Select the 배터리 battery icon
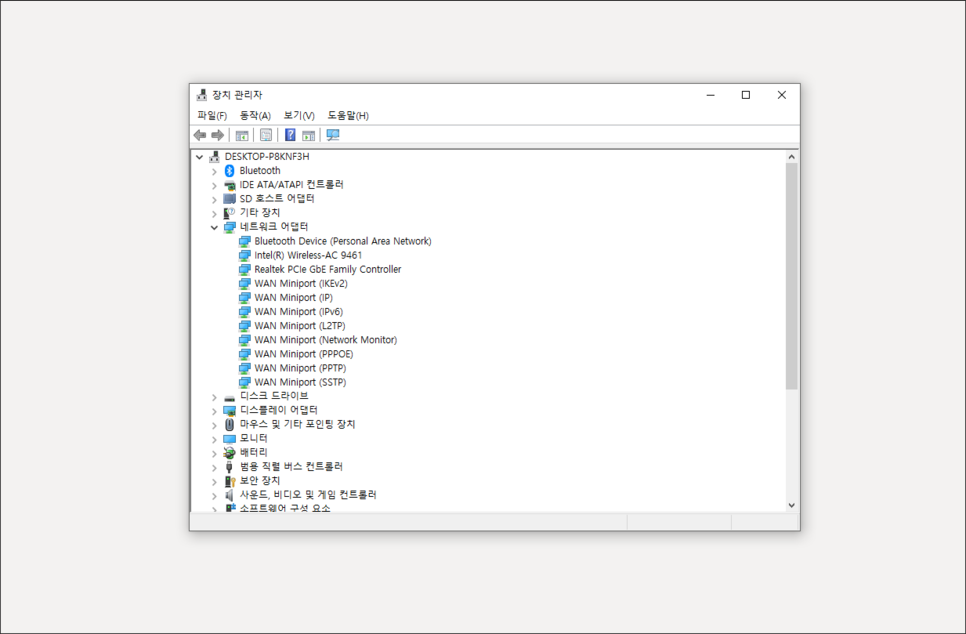 [229, 453]
